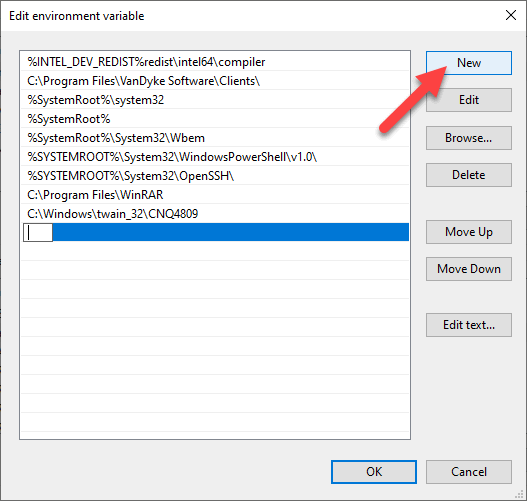This screenshot has width=527, height=501.
Task: Click the New button
Action: pos(469,63)
